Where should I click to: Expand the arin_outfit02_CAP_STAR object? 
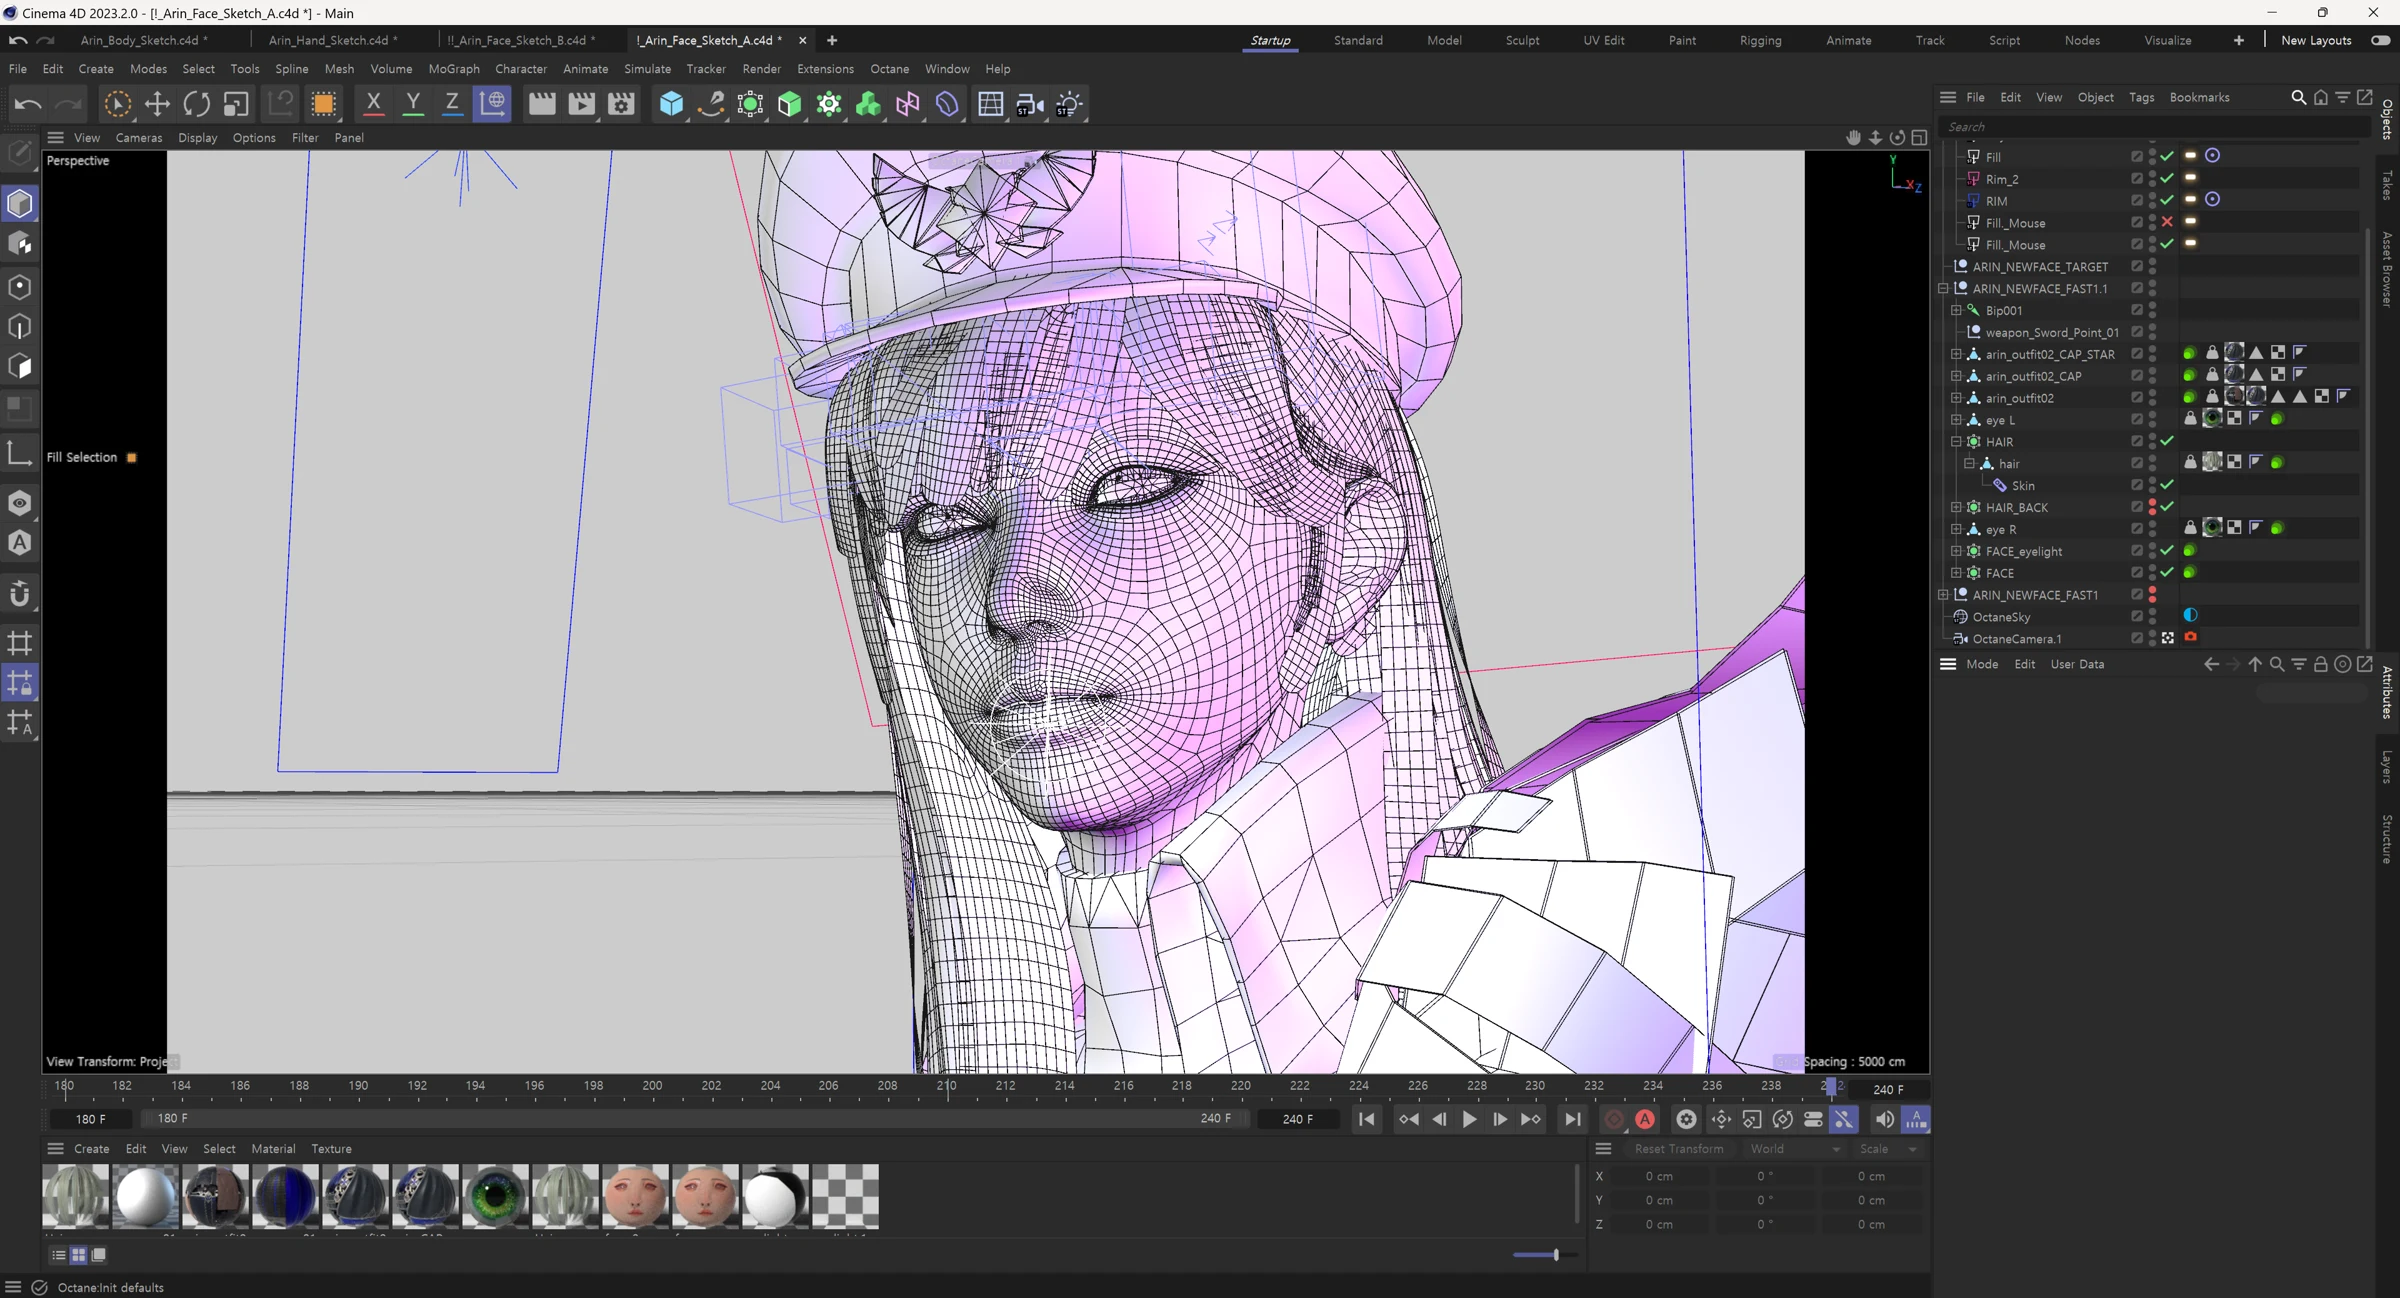(x=1956, y=354)
